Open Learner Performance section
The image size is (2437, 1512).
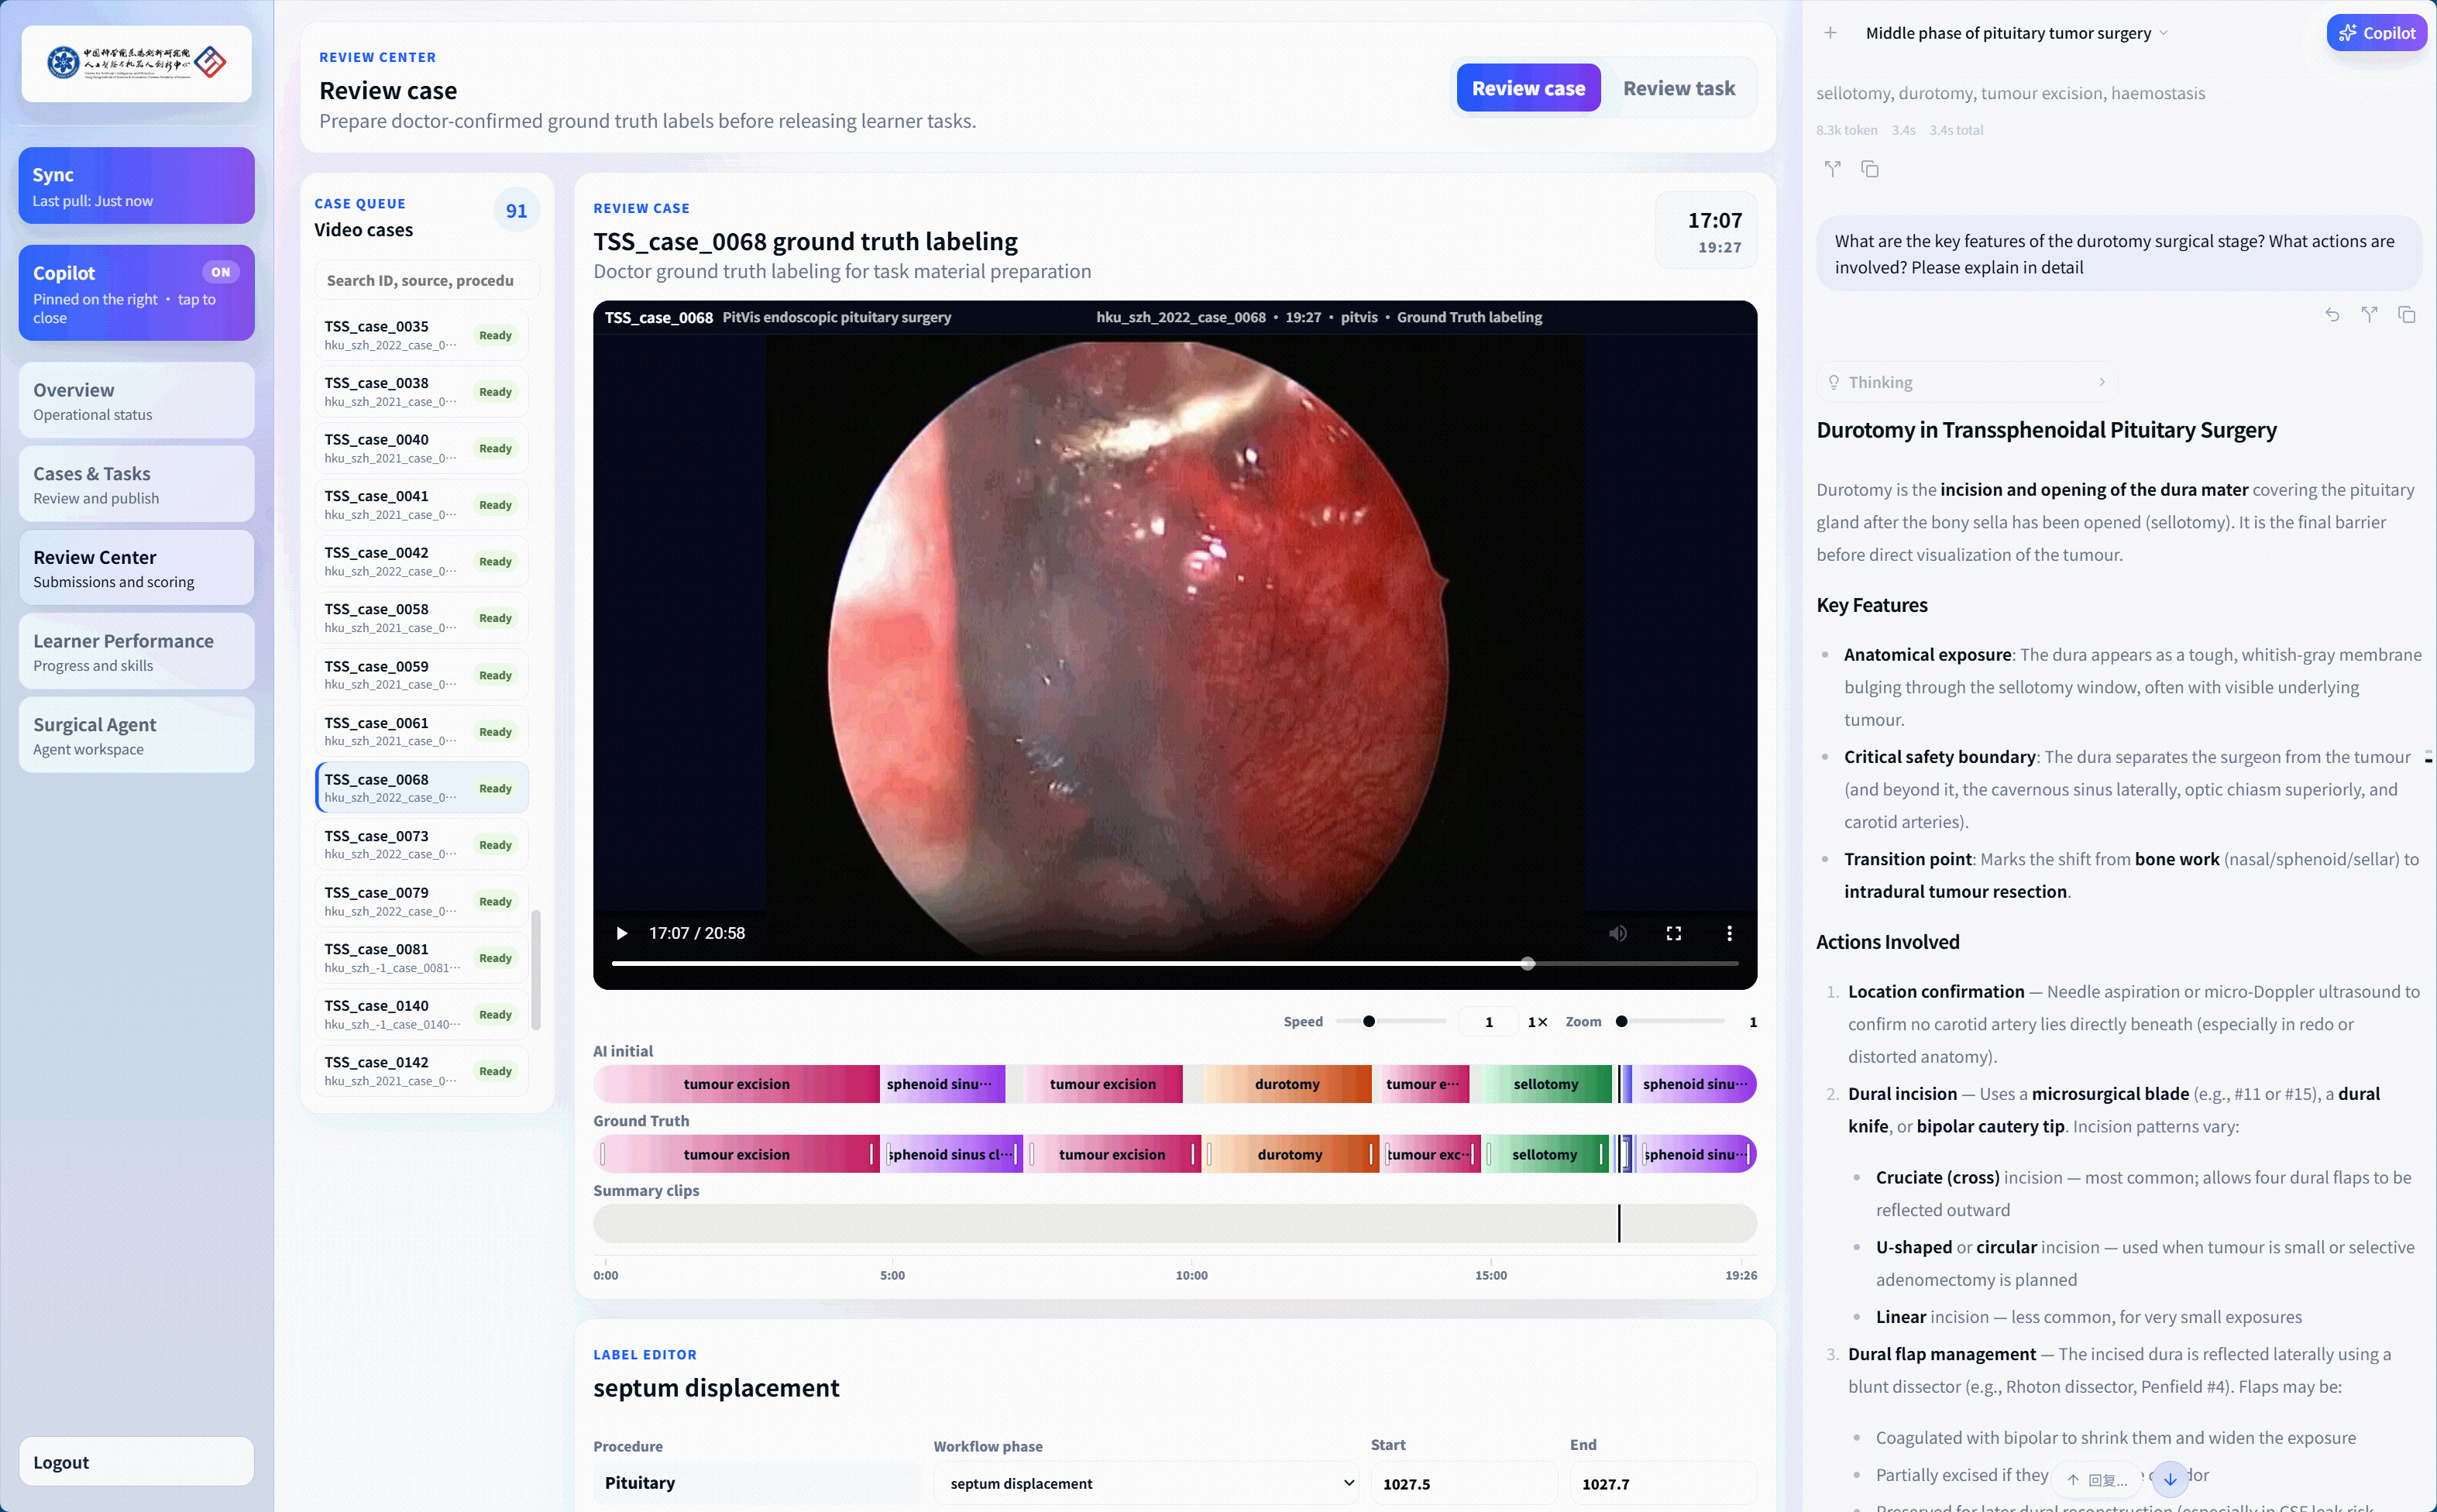click(x=136, y=652)
